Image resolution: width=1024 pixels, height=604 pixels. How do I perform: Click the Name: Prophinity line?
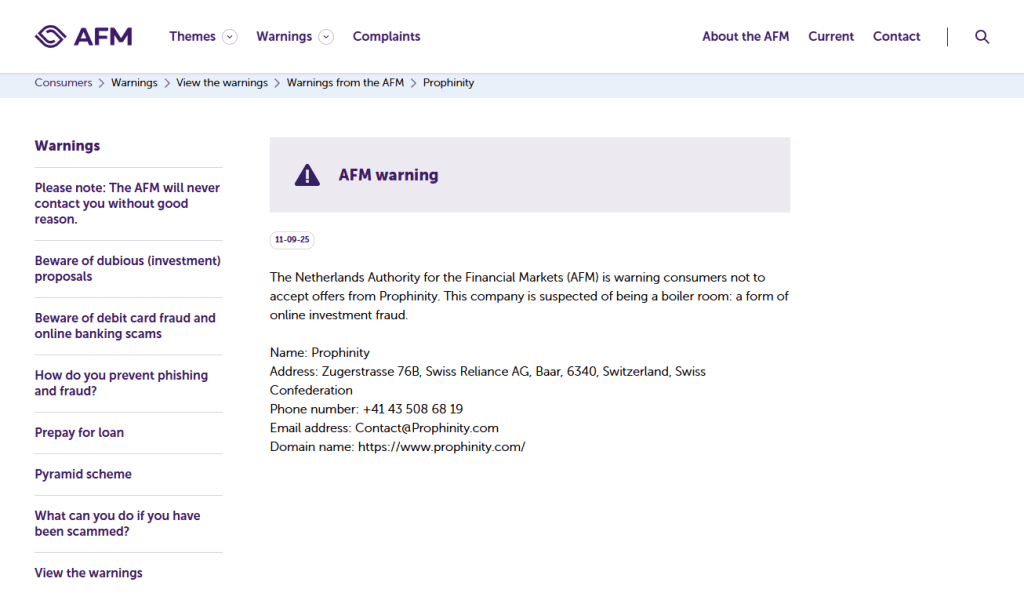(319, 353)
